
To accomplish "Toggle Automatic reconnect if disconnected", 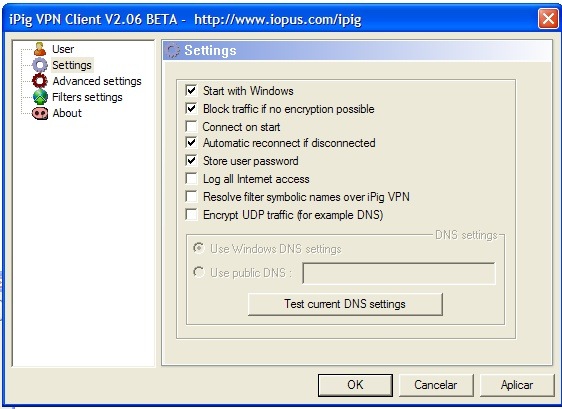I will (x=191, y=143).
